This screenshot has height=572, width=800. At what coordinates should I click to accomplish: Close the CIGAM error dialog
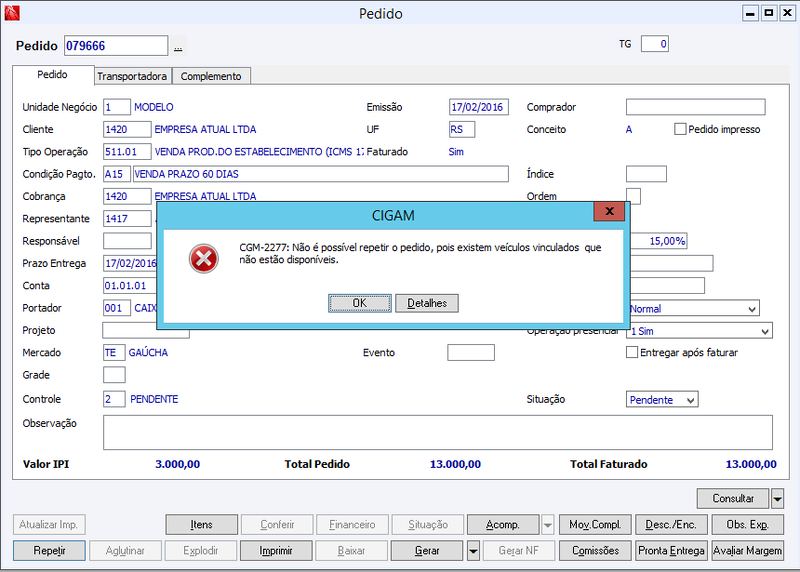(609, 211)
